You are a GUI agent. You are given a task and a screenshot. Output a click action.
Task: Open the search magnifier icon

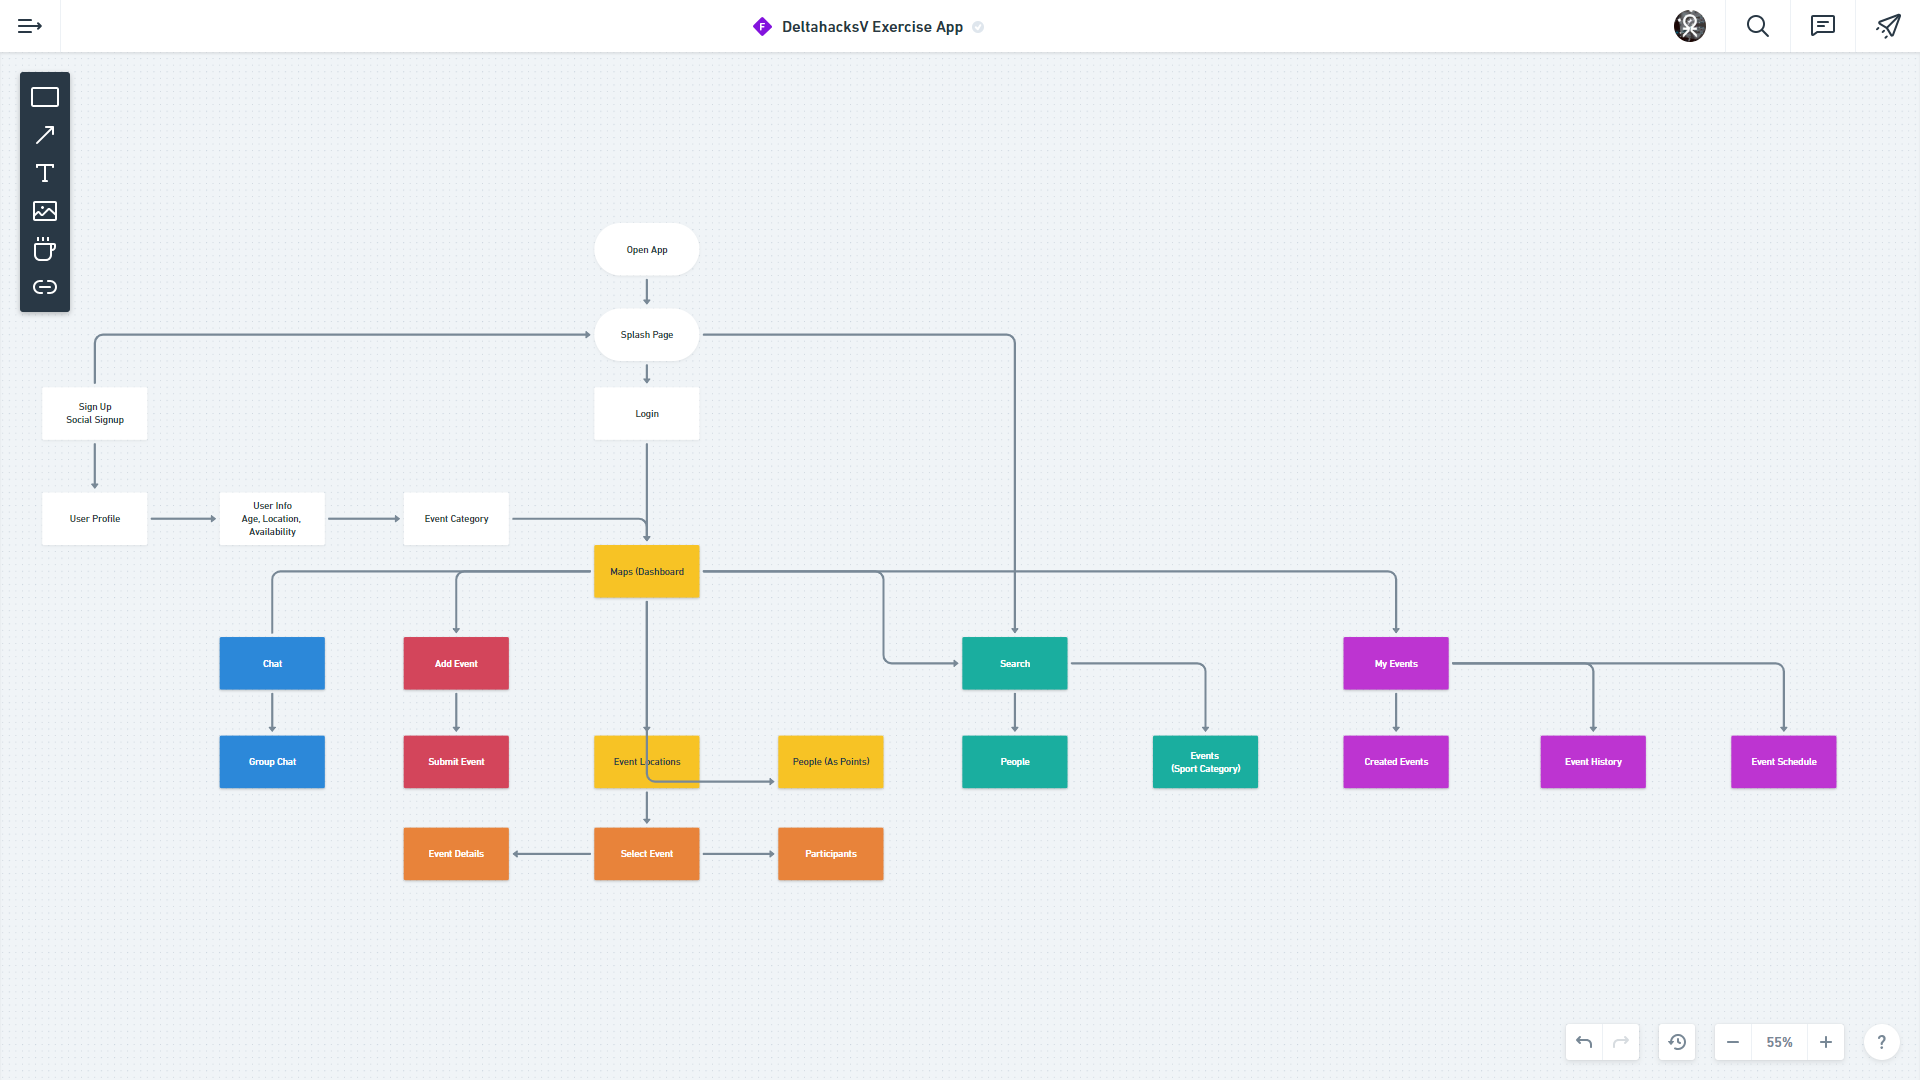[x=1757, y=26]
